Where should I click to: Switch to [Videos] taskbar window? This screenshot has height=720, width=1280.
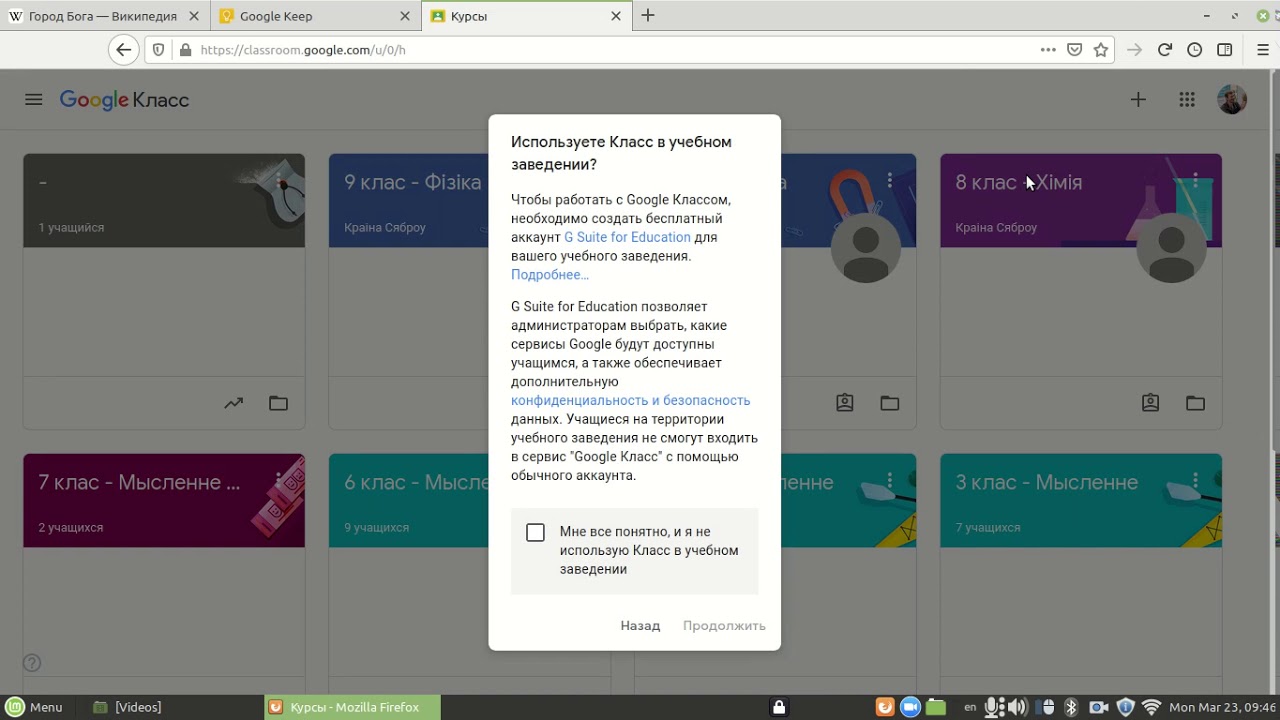coord(127,707)
